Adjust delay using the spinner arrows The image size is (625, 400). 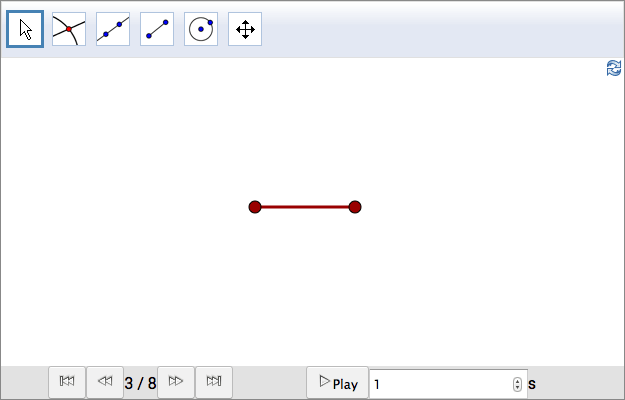tap(517, 384)
